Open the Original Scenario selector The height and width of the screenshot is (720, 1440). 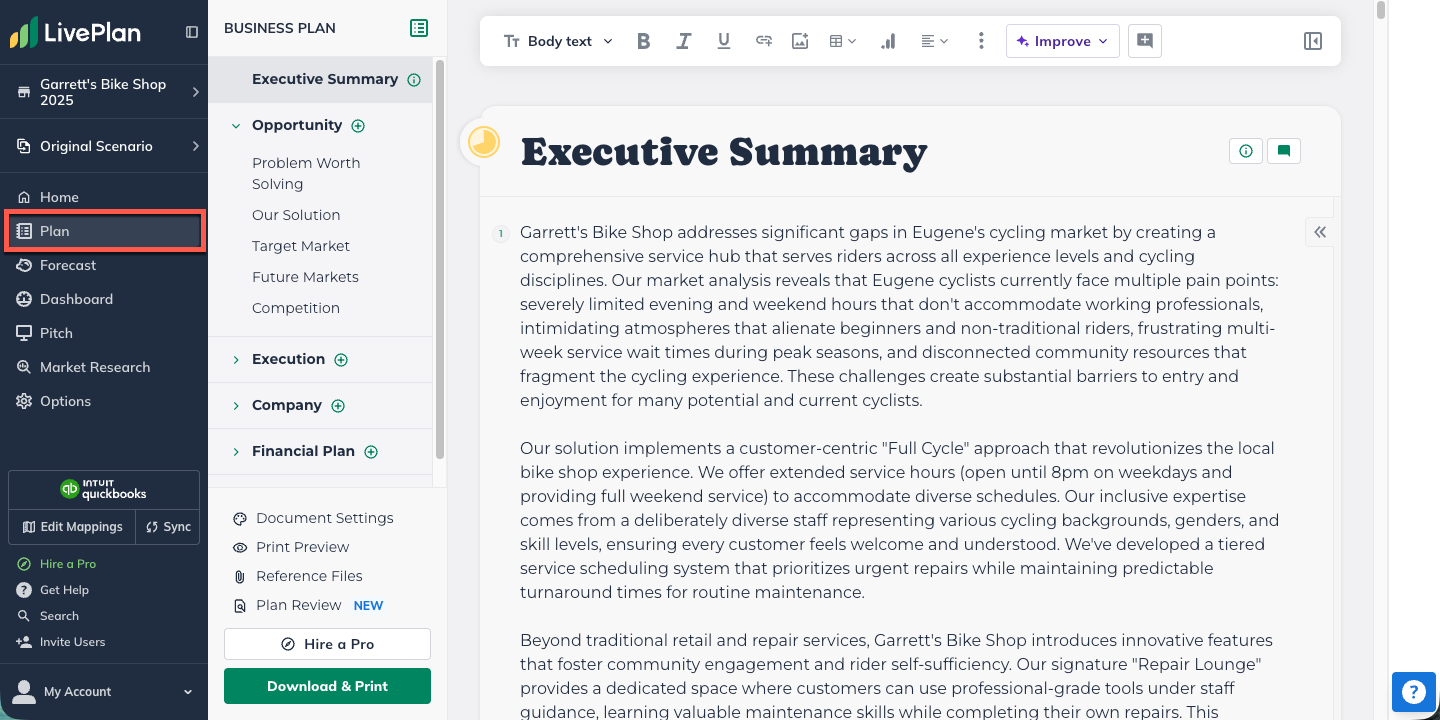104,146
